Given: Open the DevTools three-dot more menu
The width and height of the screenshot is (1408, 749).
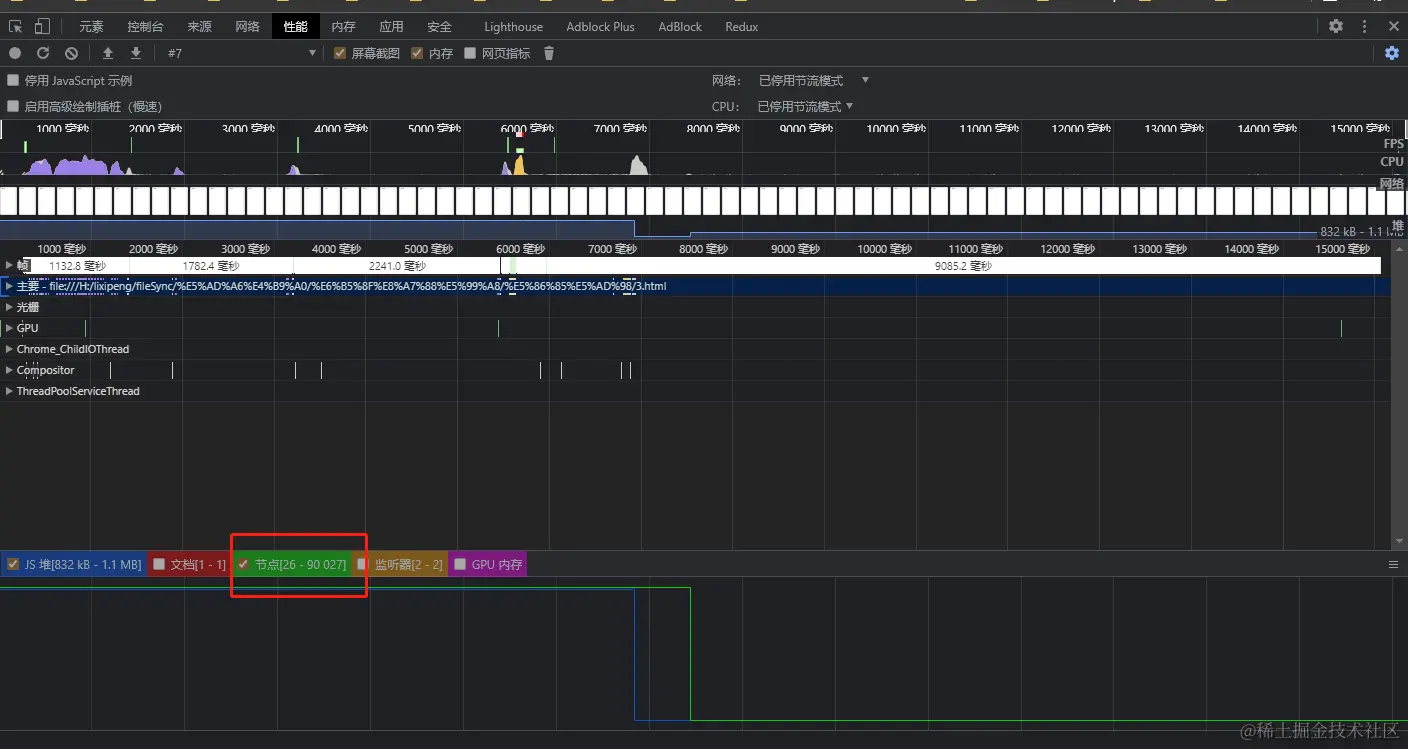Looking at the screenshot, I should tap(1365, 27).
